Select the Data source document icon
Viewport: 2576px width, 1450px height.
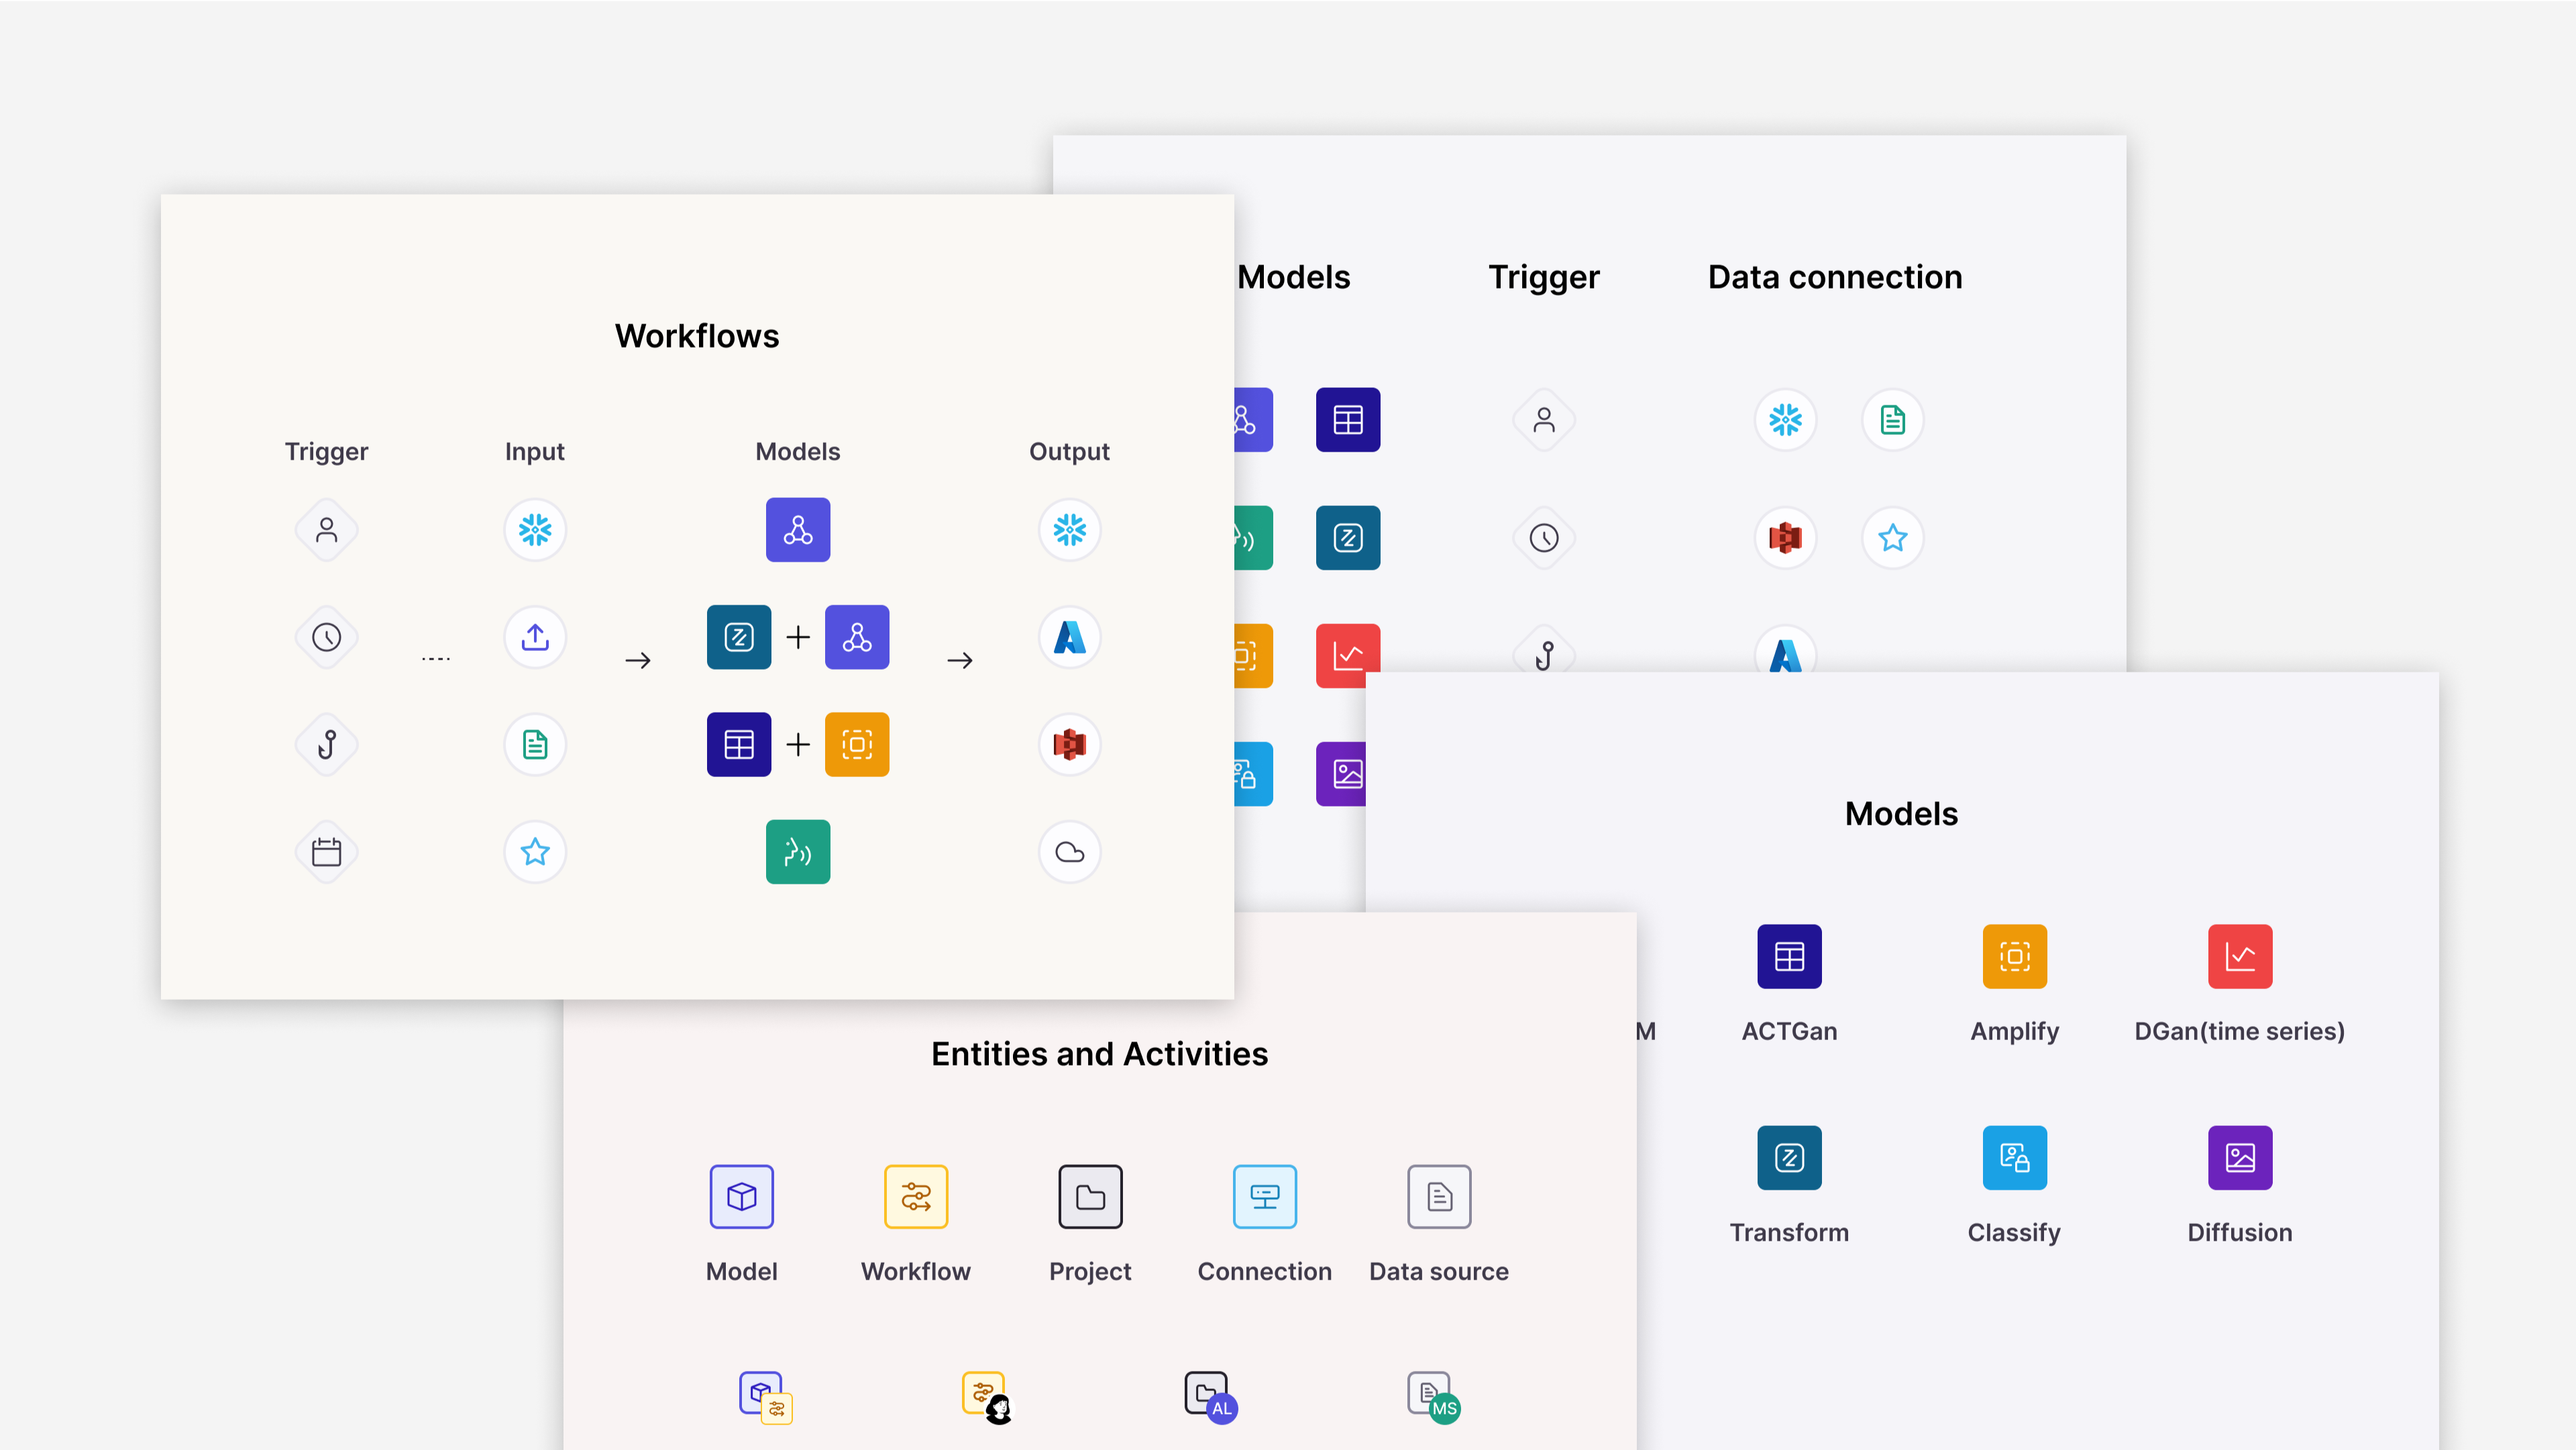1439,1196
